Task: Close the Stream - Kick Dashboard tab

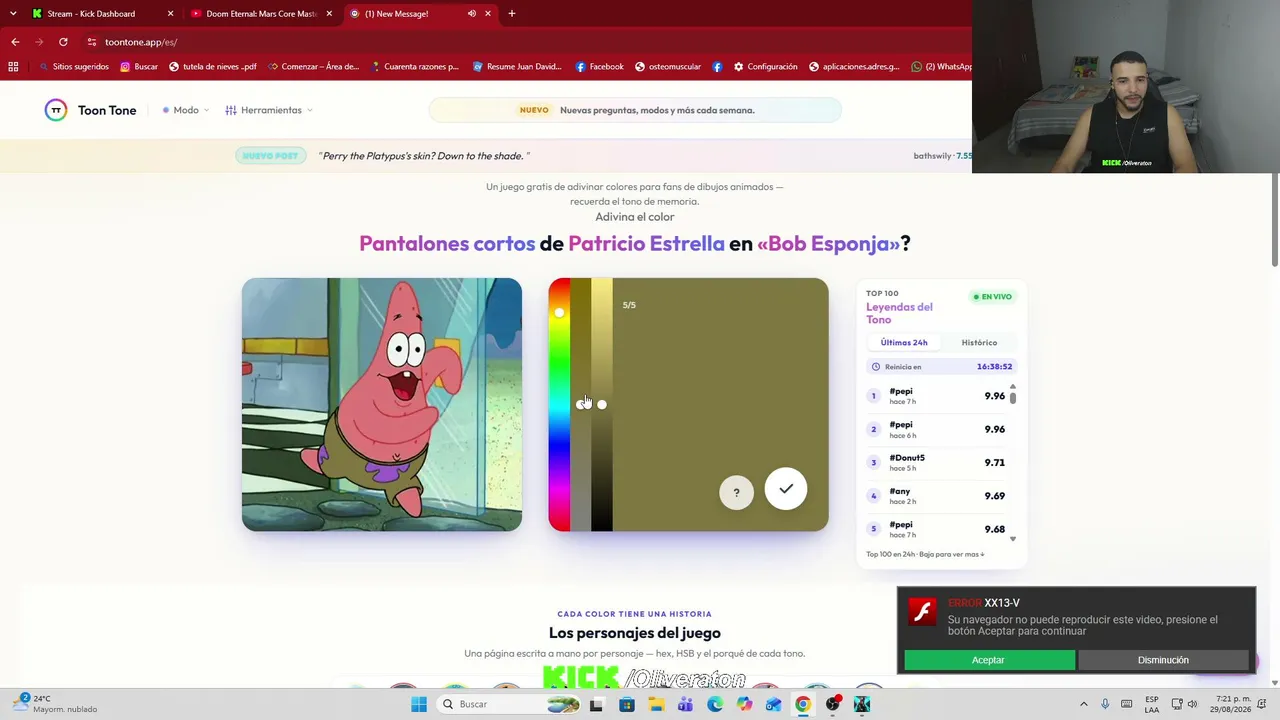Action: [x=170, y=14]
